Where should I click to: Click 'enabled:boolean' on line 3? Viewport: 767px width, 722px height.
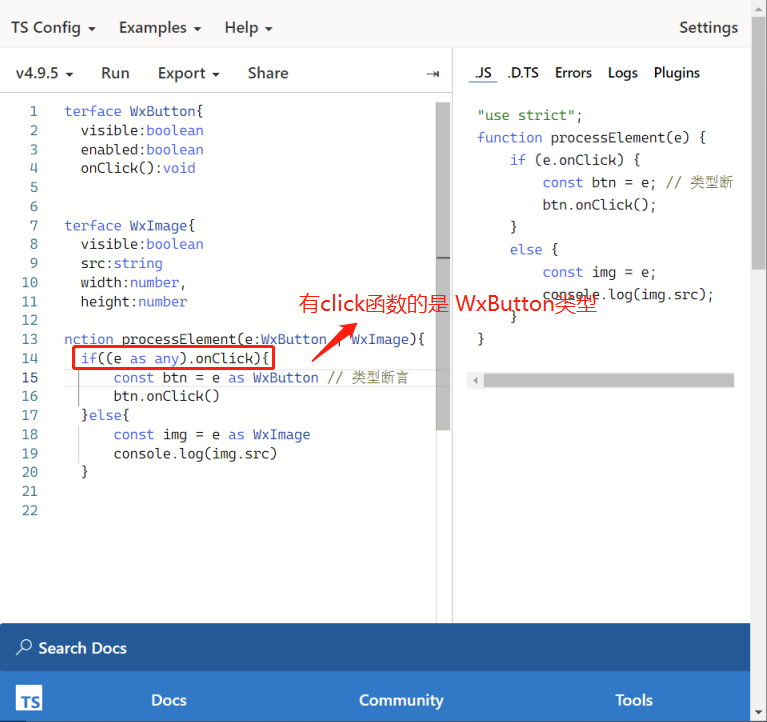tap(142, 150)
